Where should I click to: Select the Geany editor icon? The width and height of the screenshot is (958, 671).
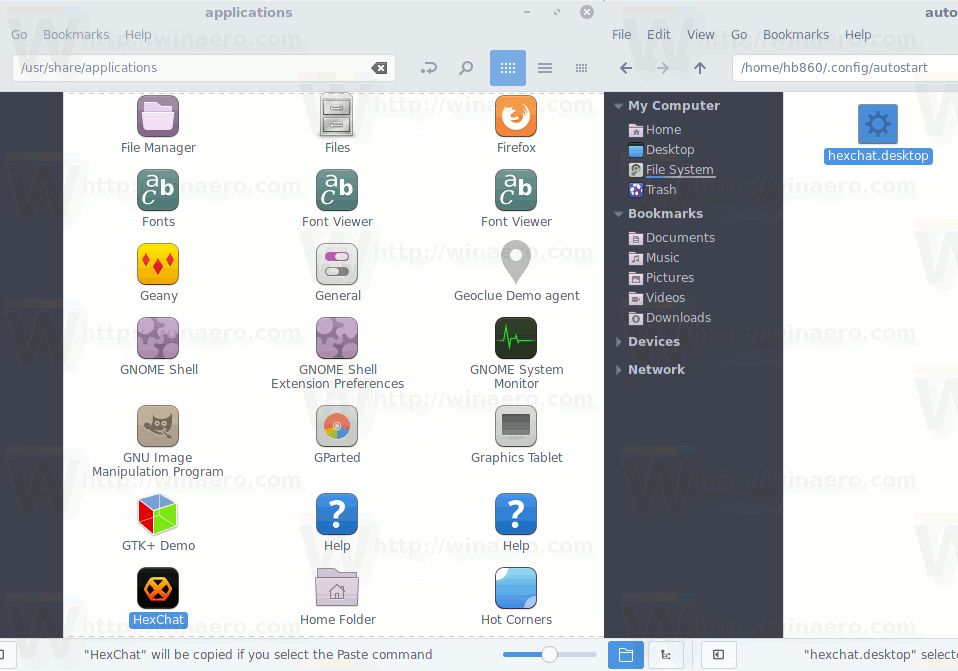pos(157,263)
